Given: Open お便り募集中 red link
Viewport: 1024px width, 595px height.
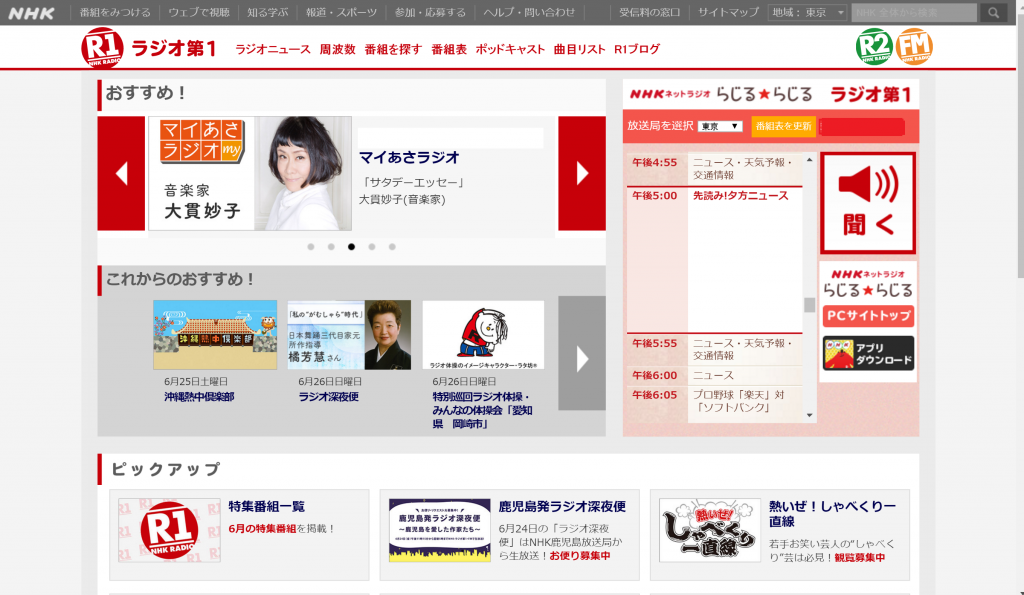Looking at the screenshot, I should click(x=580, y=556).
